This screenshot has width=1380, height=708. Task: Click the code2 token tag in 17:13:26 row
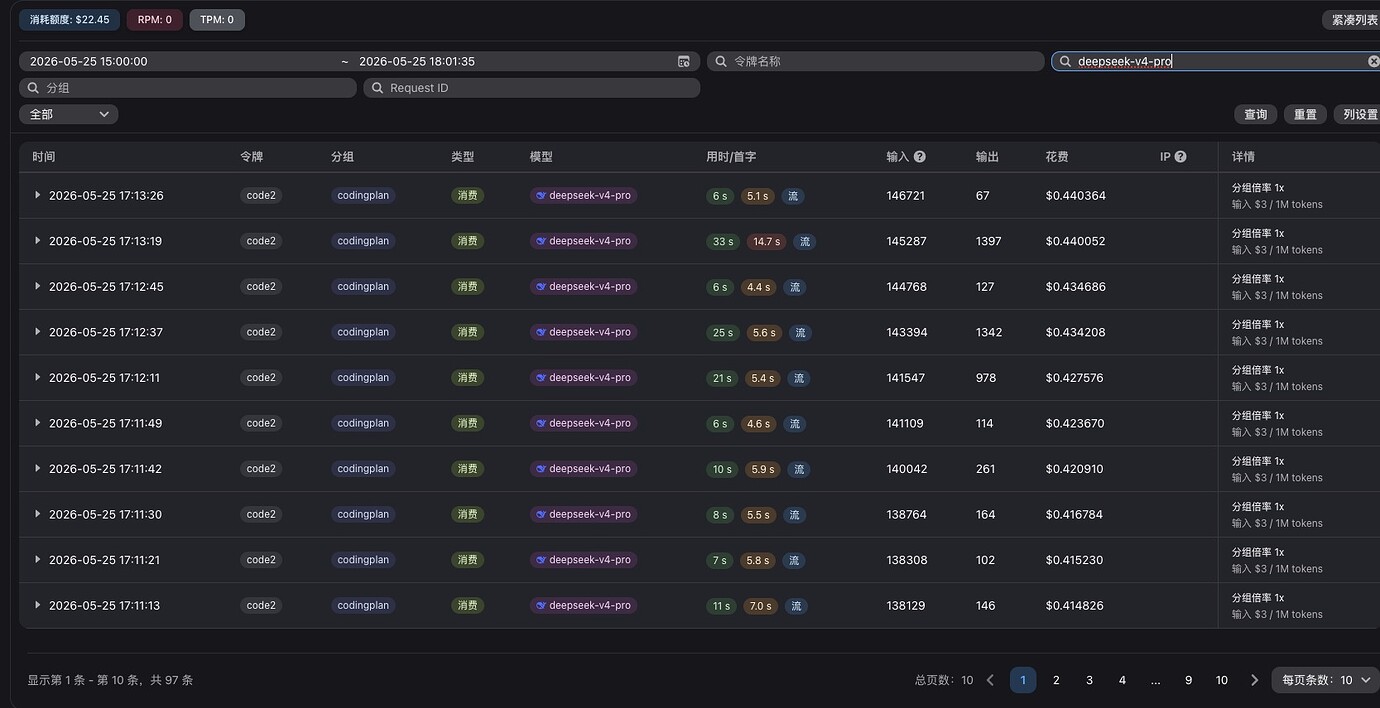click(x=261, y=196)
